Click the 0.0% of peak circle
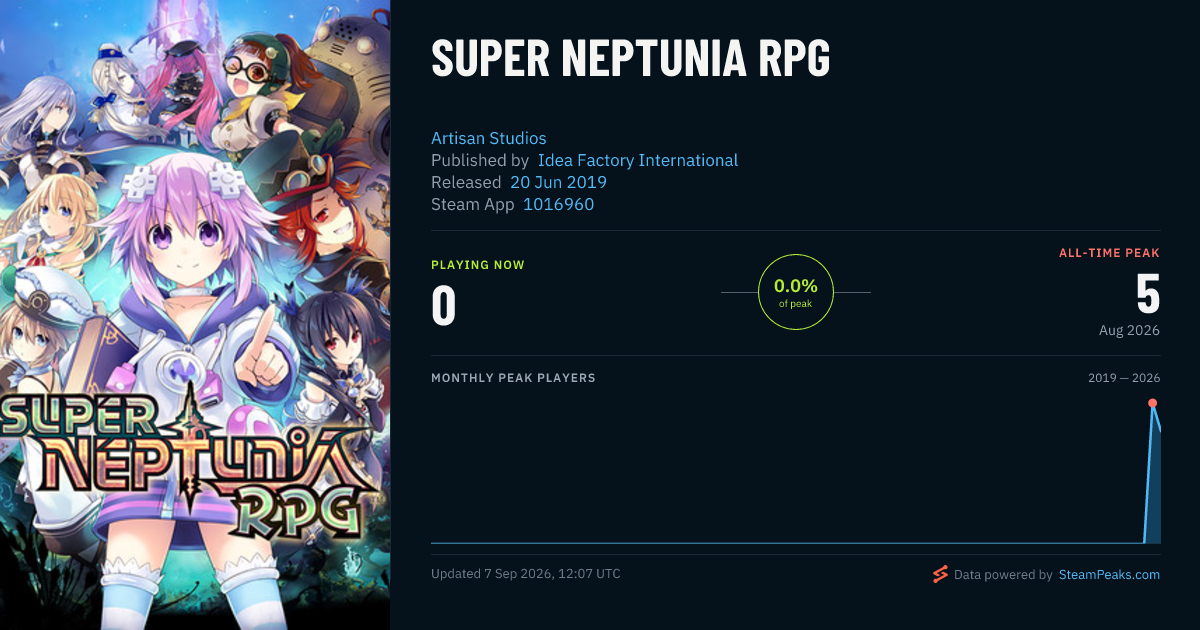 click(796, 292)
